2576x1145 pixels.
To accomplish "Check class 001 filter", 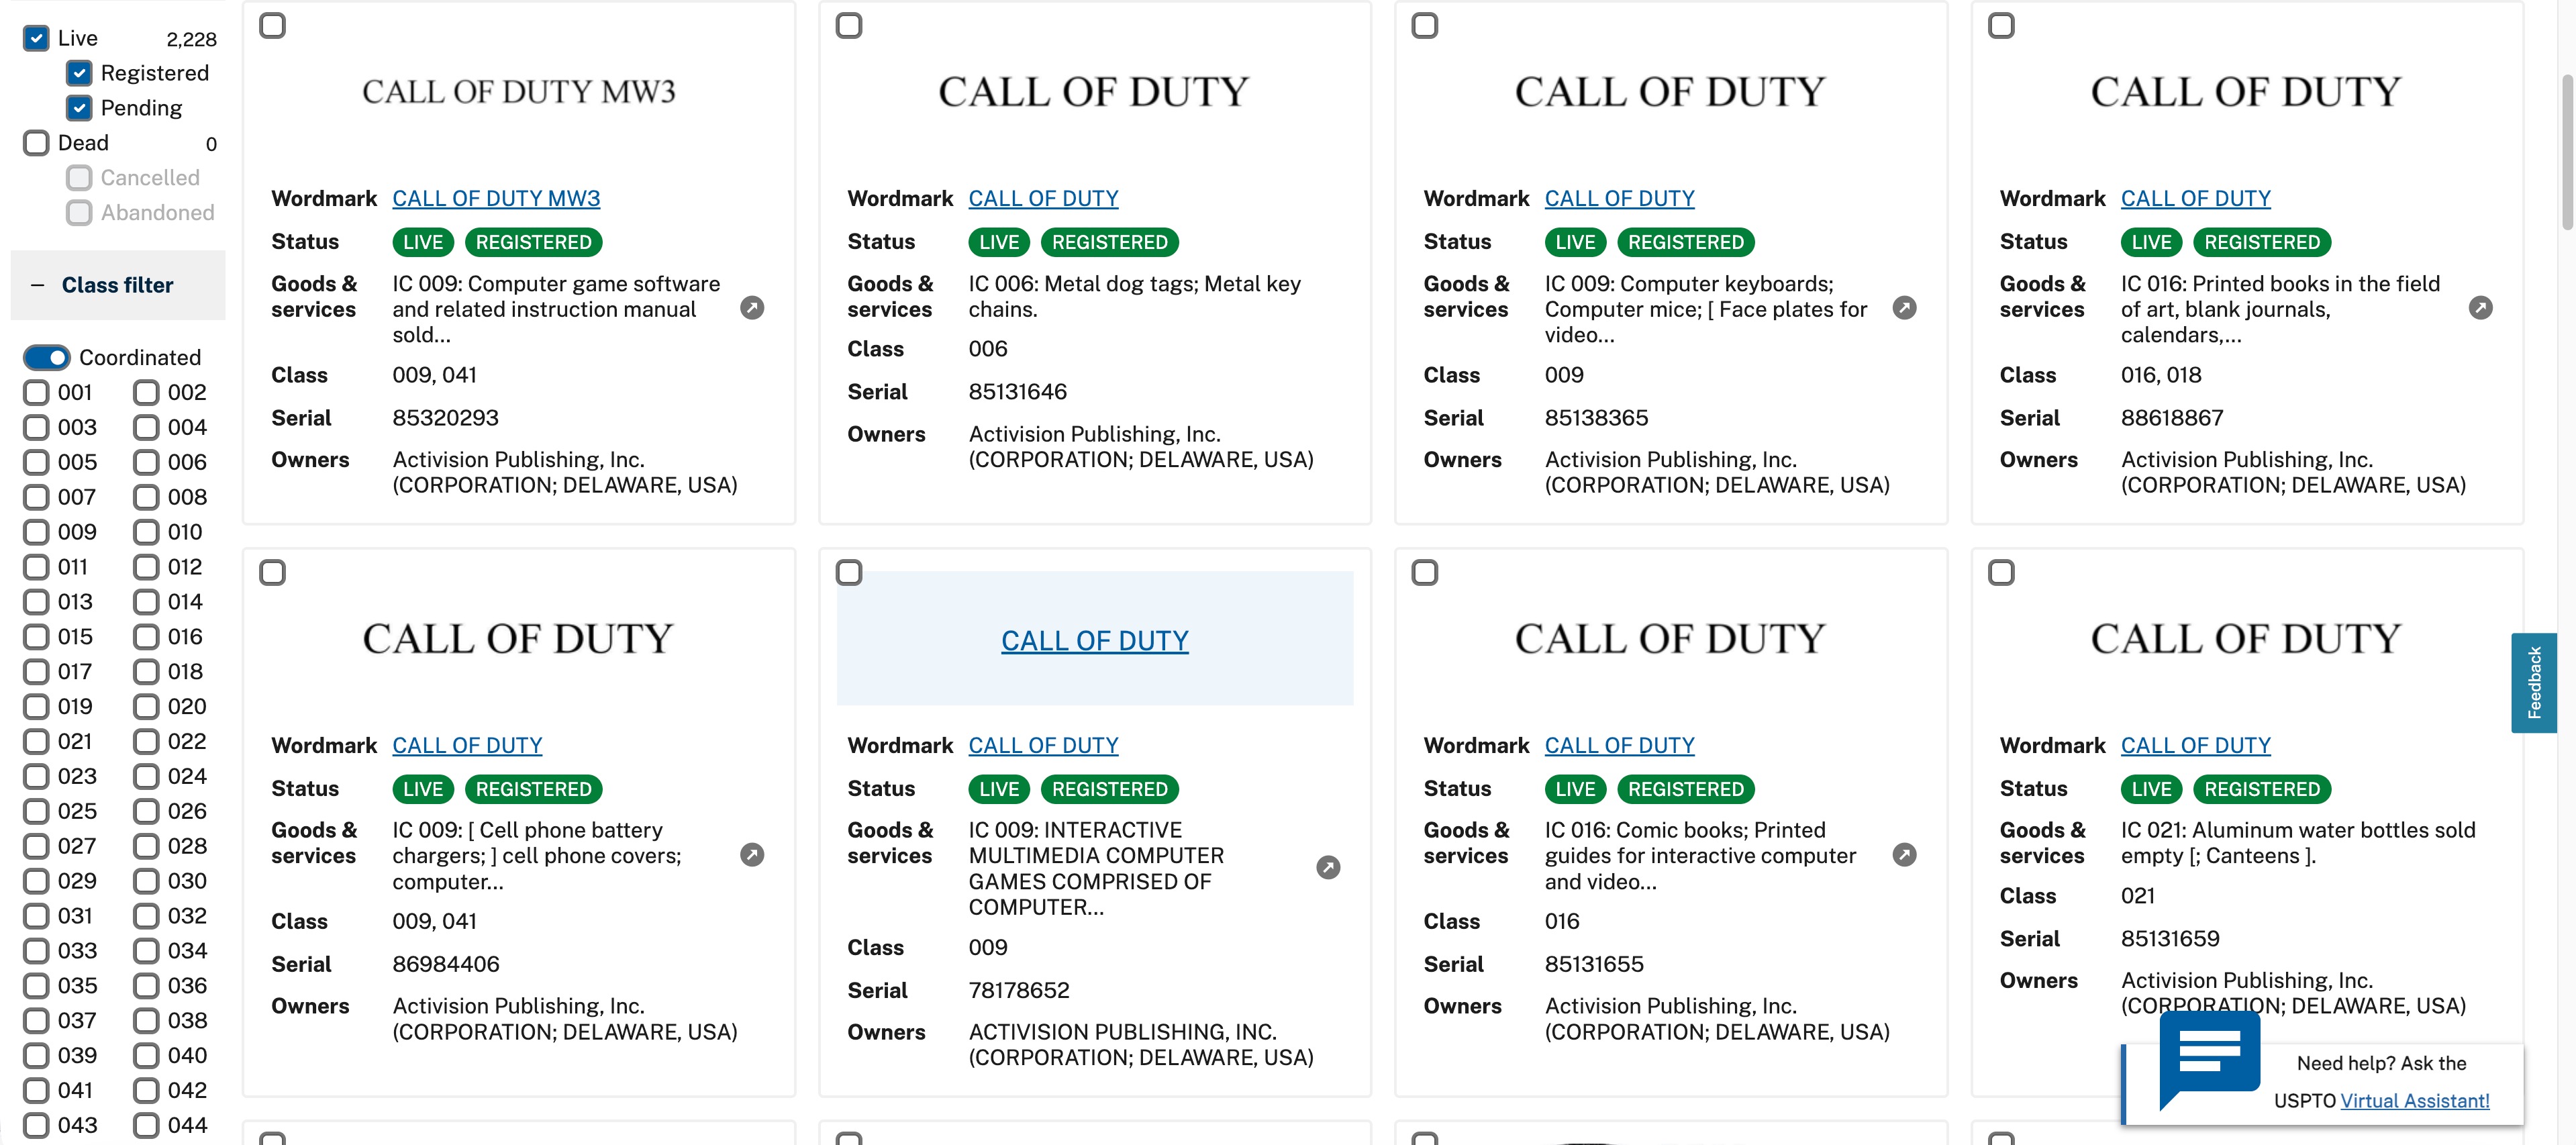I will [36, 392].
